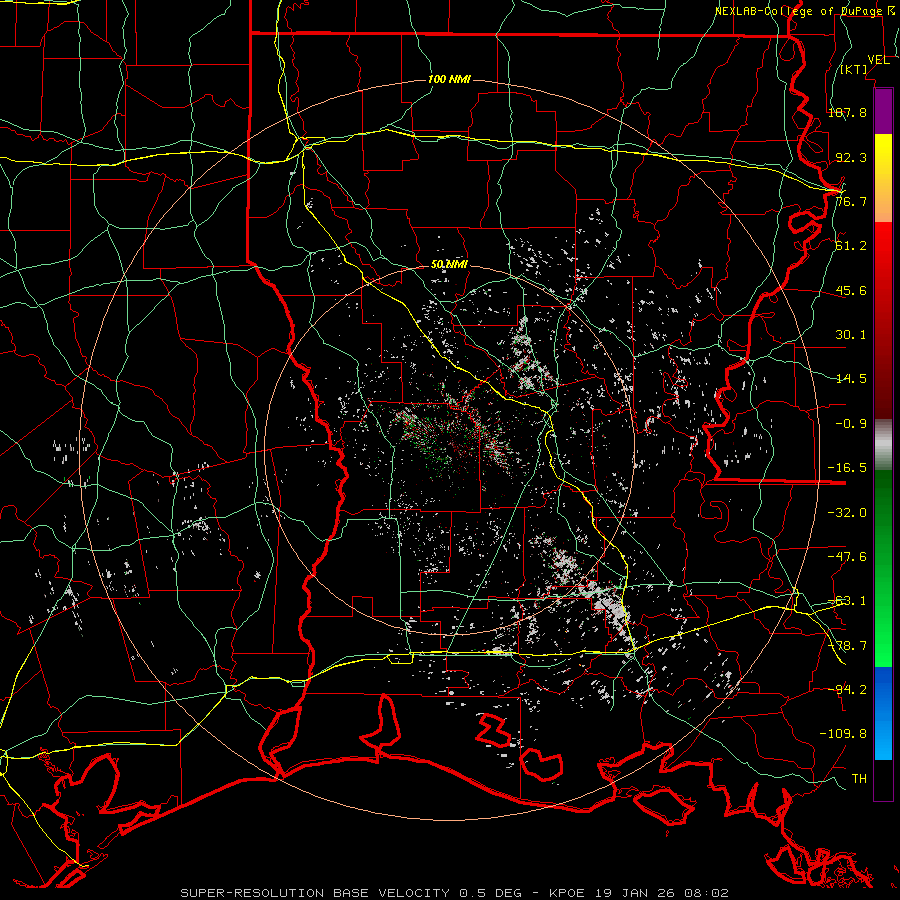Pick the green segment of the color bar
Image resolution: width=900 pixels, height=900 pixels.
pos(883,568)
